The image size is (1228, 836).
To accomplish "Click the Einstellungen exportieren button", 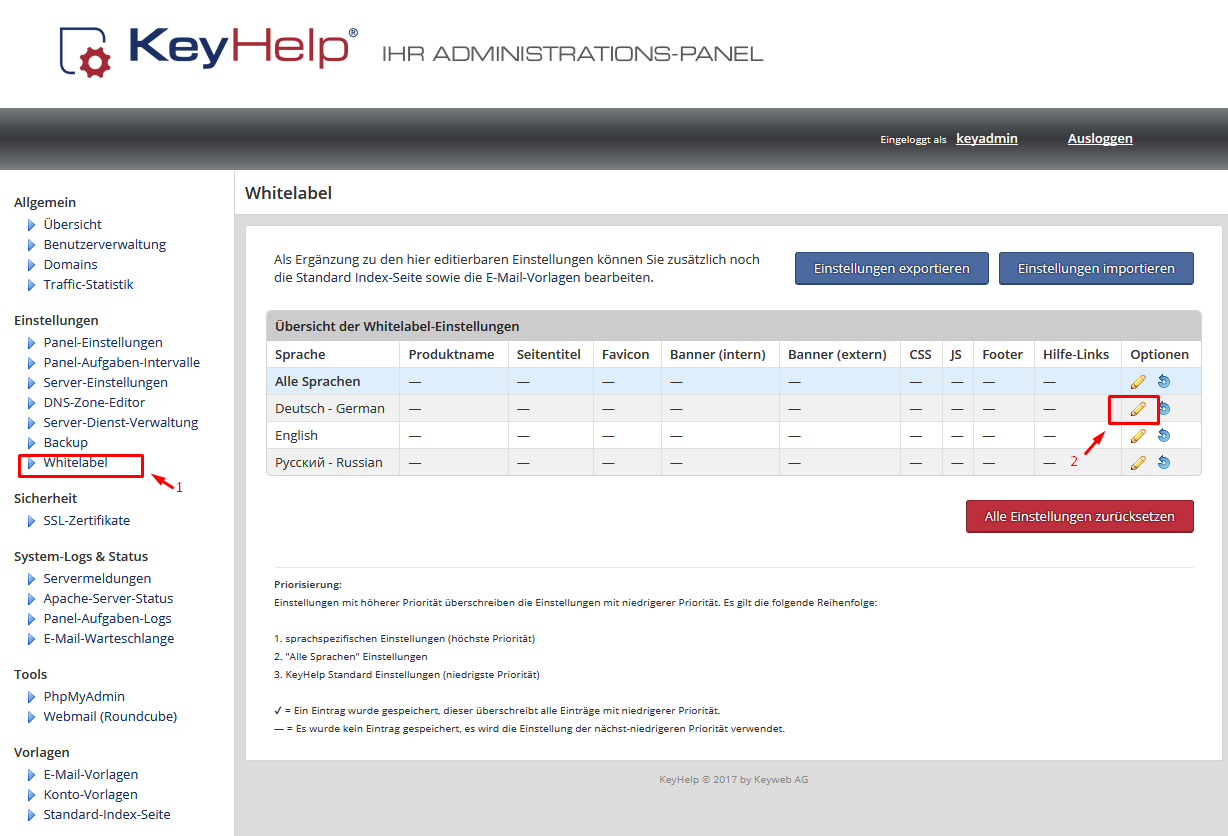I will 891,268.
